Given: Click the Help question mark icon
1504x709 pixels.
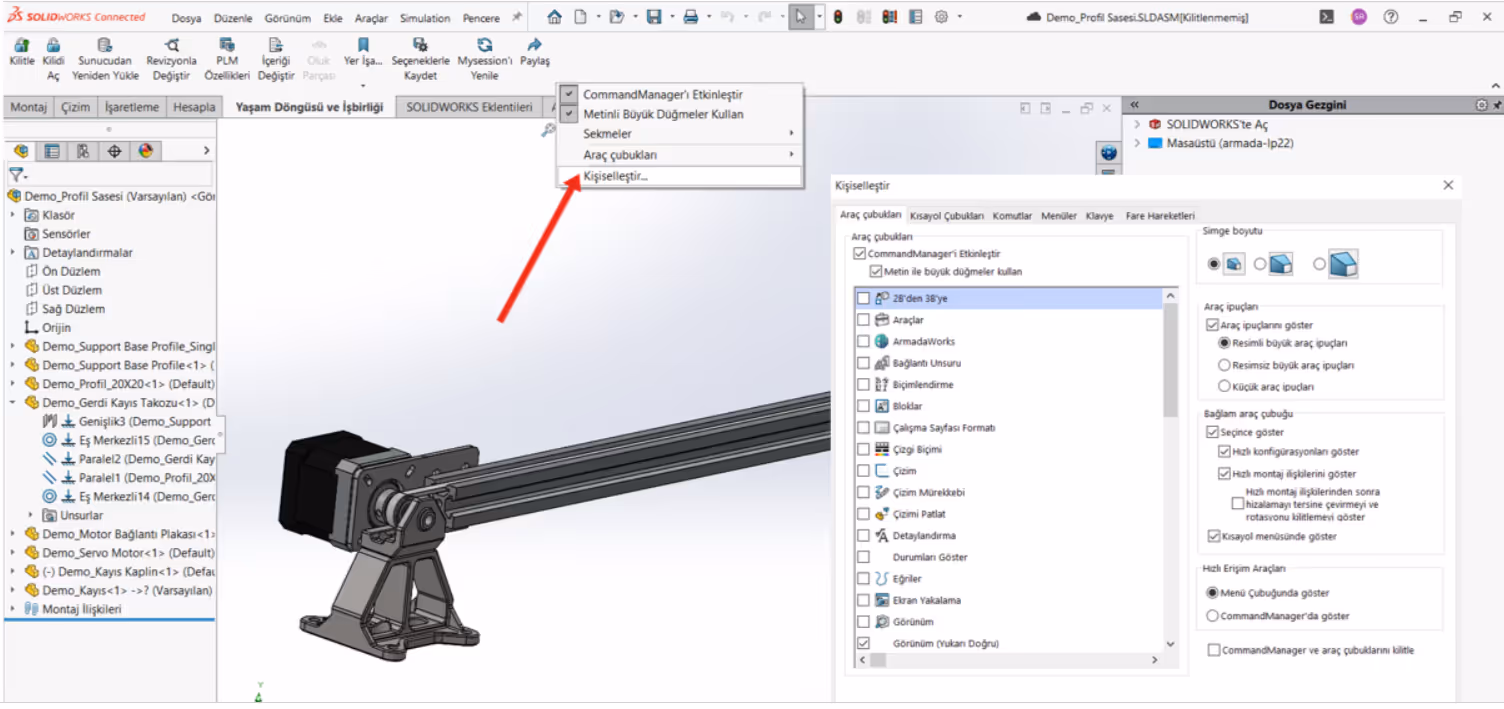Looking at the screenshot, I should point(1390,17).
